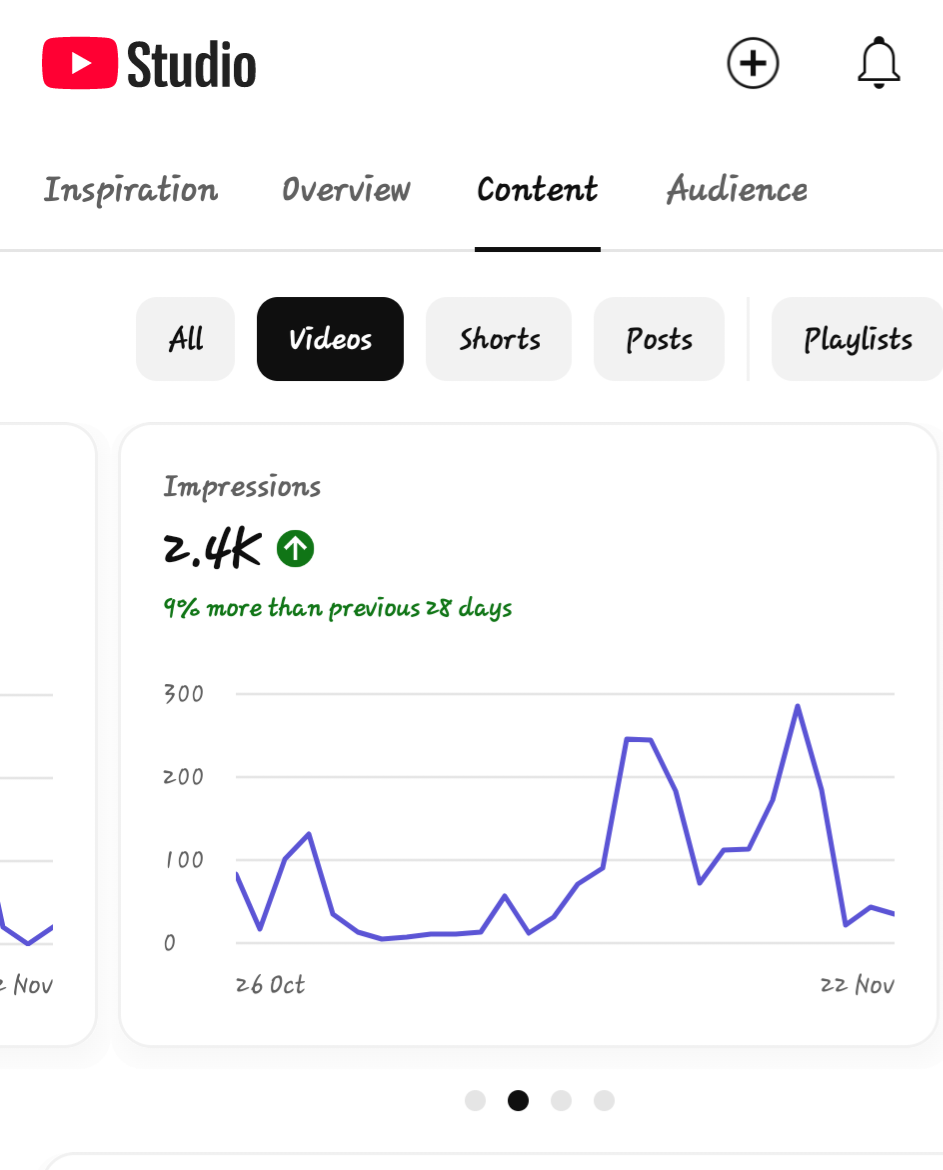Viewport: 943px width, 1170px height.
Task: Switch to the Inspiration tab
Action: click(131, 190)
